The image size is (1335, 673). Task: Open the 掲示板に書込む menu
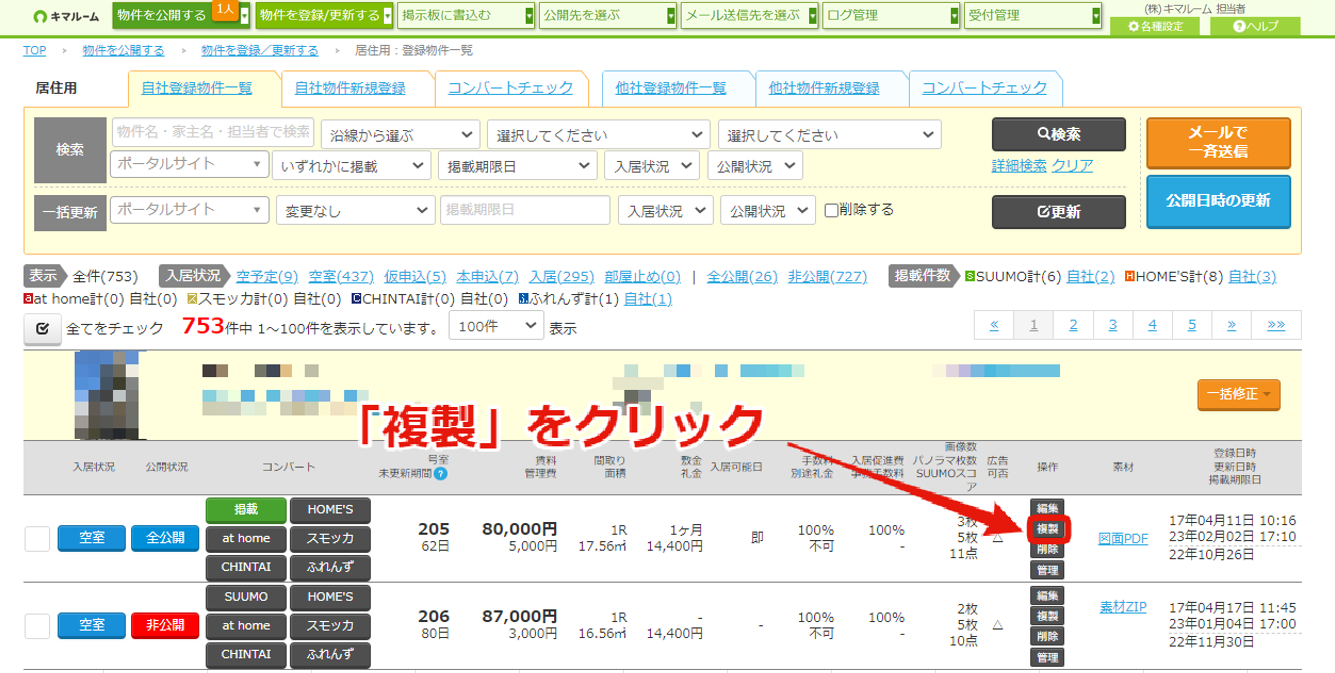click(x=467, y=16)
